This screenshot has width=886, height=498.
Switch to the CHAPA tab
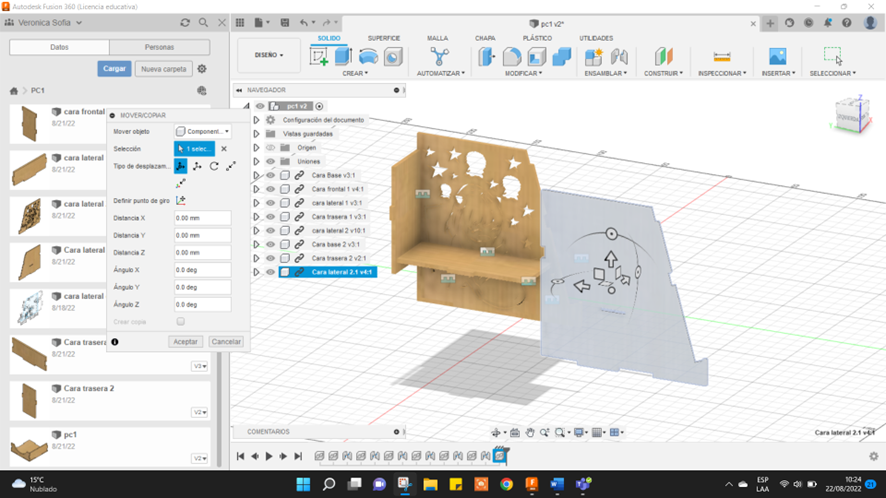point(485,38)
